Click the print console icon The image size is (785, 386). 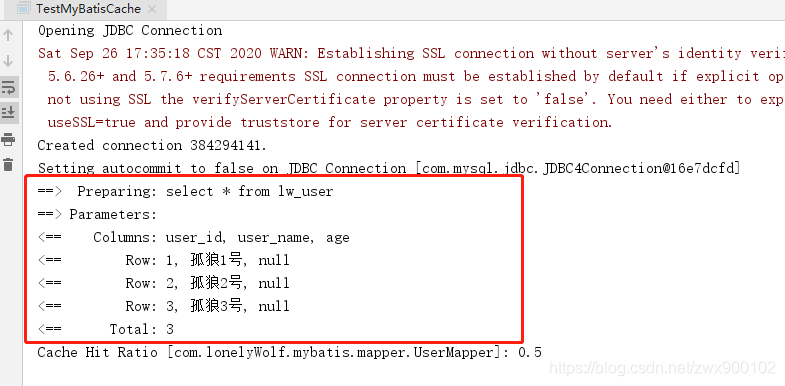[8, 139]
